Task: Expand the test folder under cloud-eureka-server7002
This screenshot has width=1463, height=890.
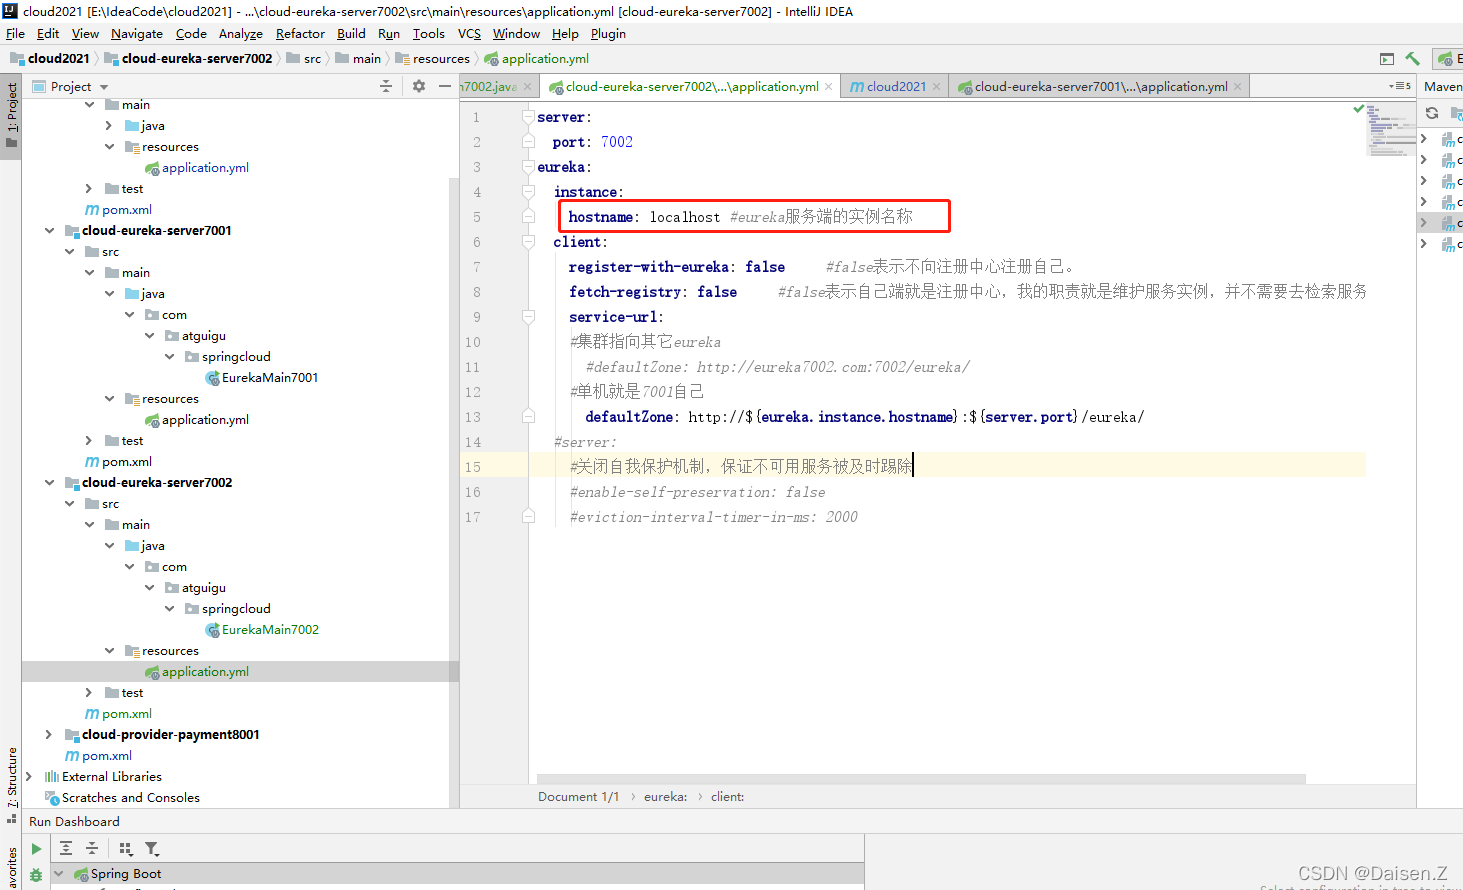Action: [89, 693]
